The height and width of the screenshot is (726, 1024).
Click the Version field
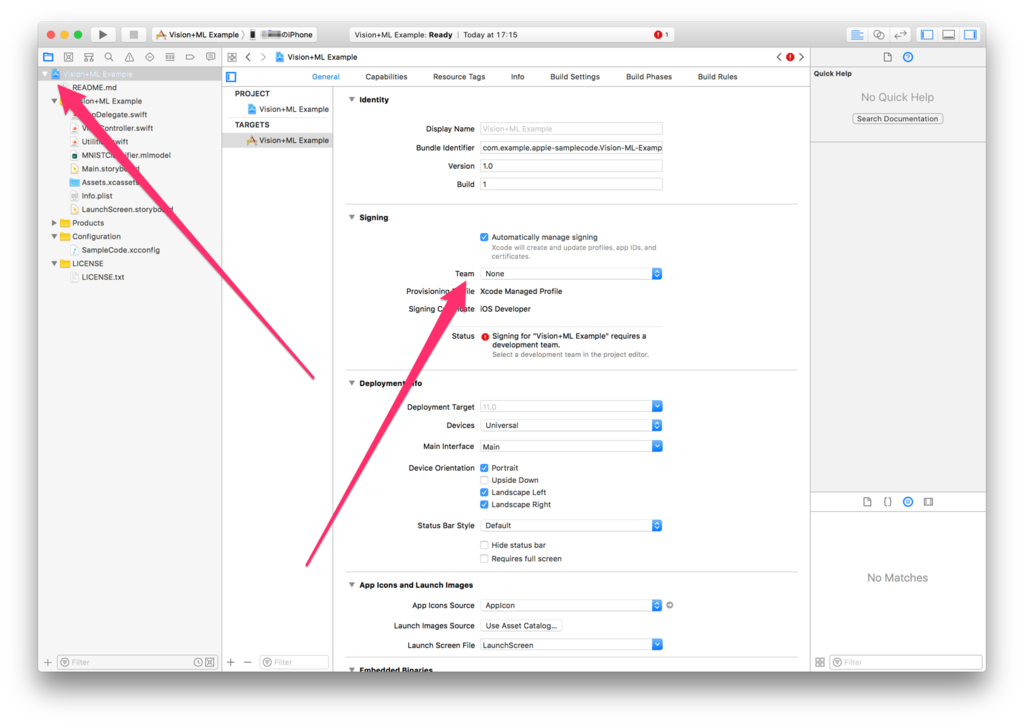pyautogui.click(x=571, y=166)
